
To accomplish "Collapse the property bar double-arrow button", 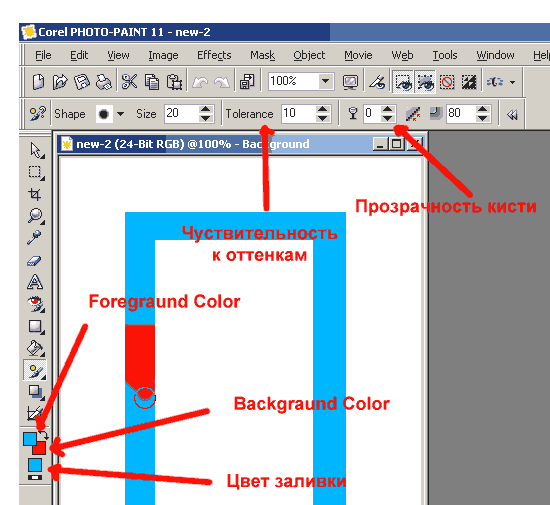I will [512, 114].
